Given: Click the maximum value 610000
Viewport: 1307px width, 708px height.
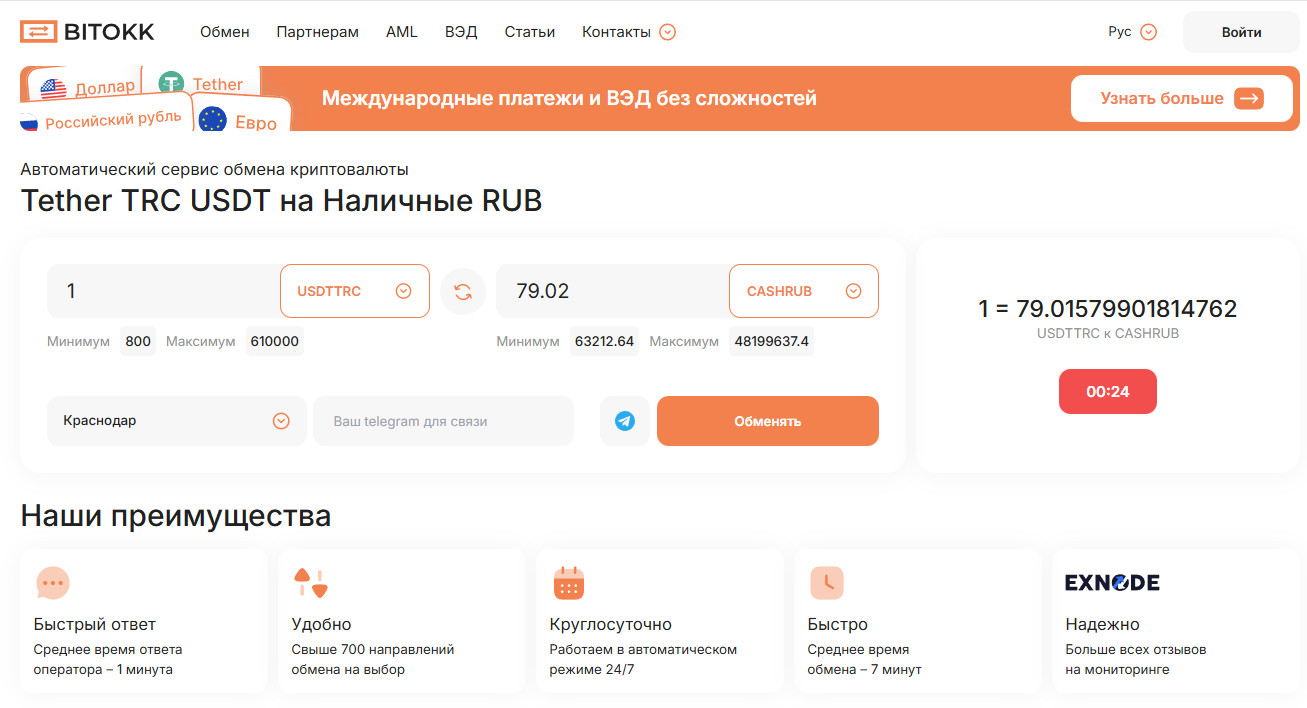Looking at the screenshot, I should coord(275,341).
